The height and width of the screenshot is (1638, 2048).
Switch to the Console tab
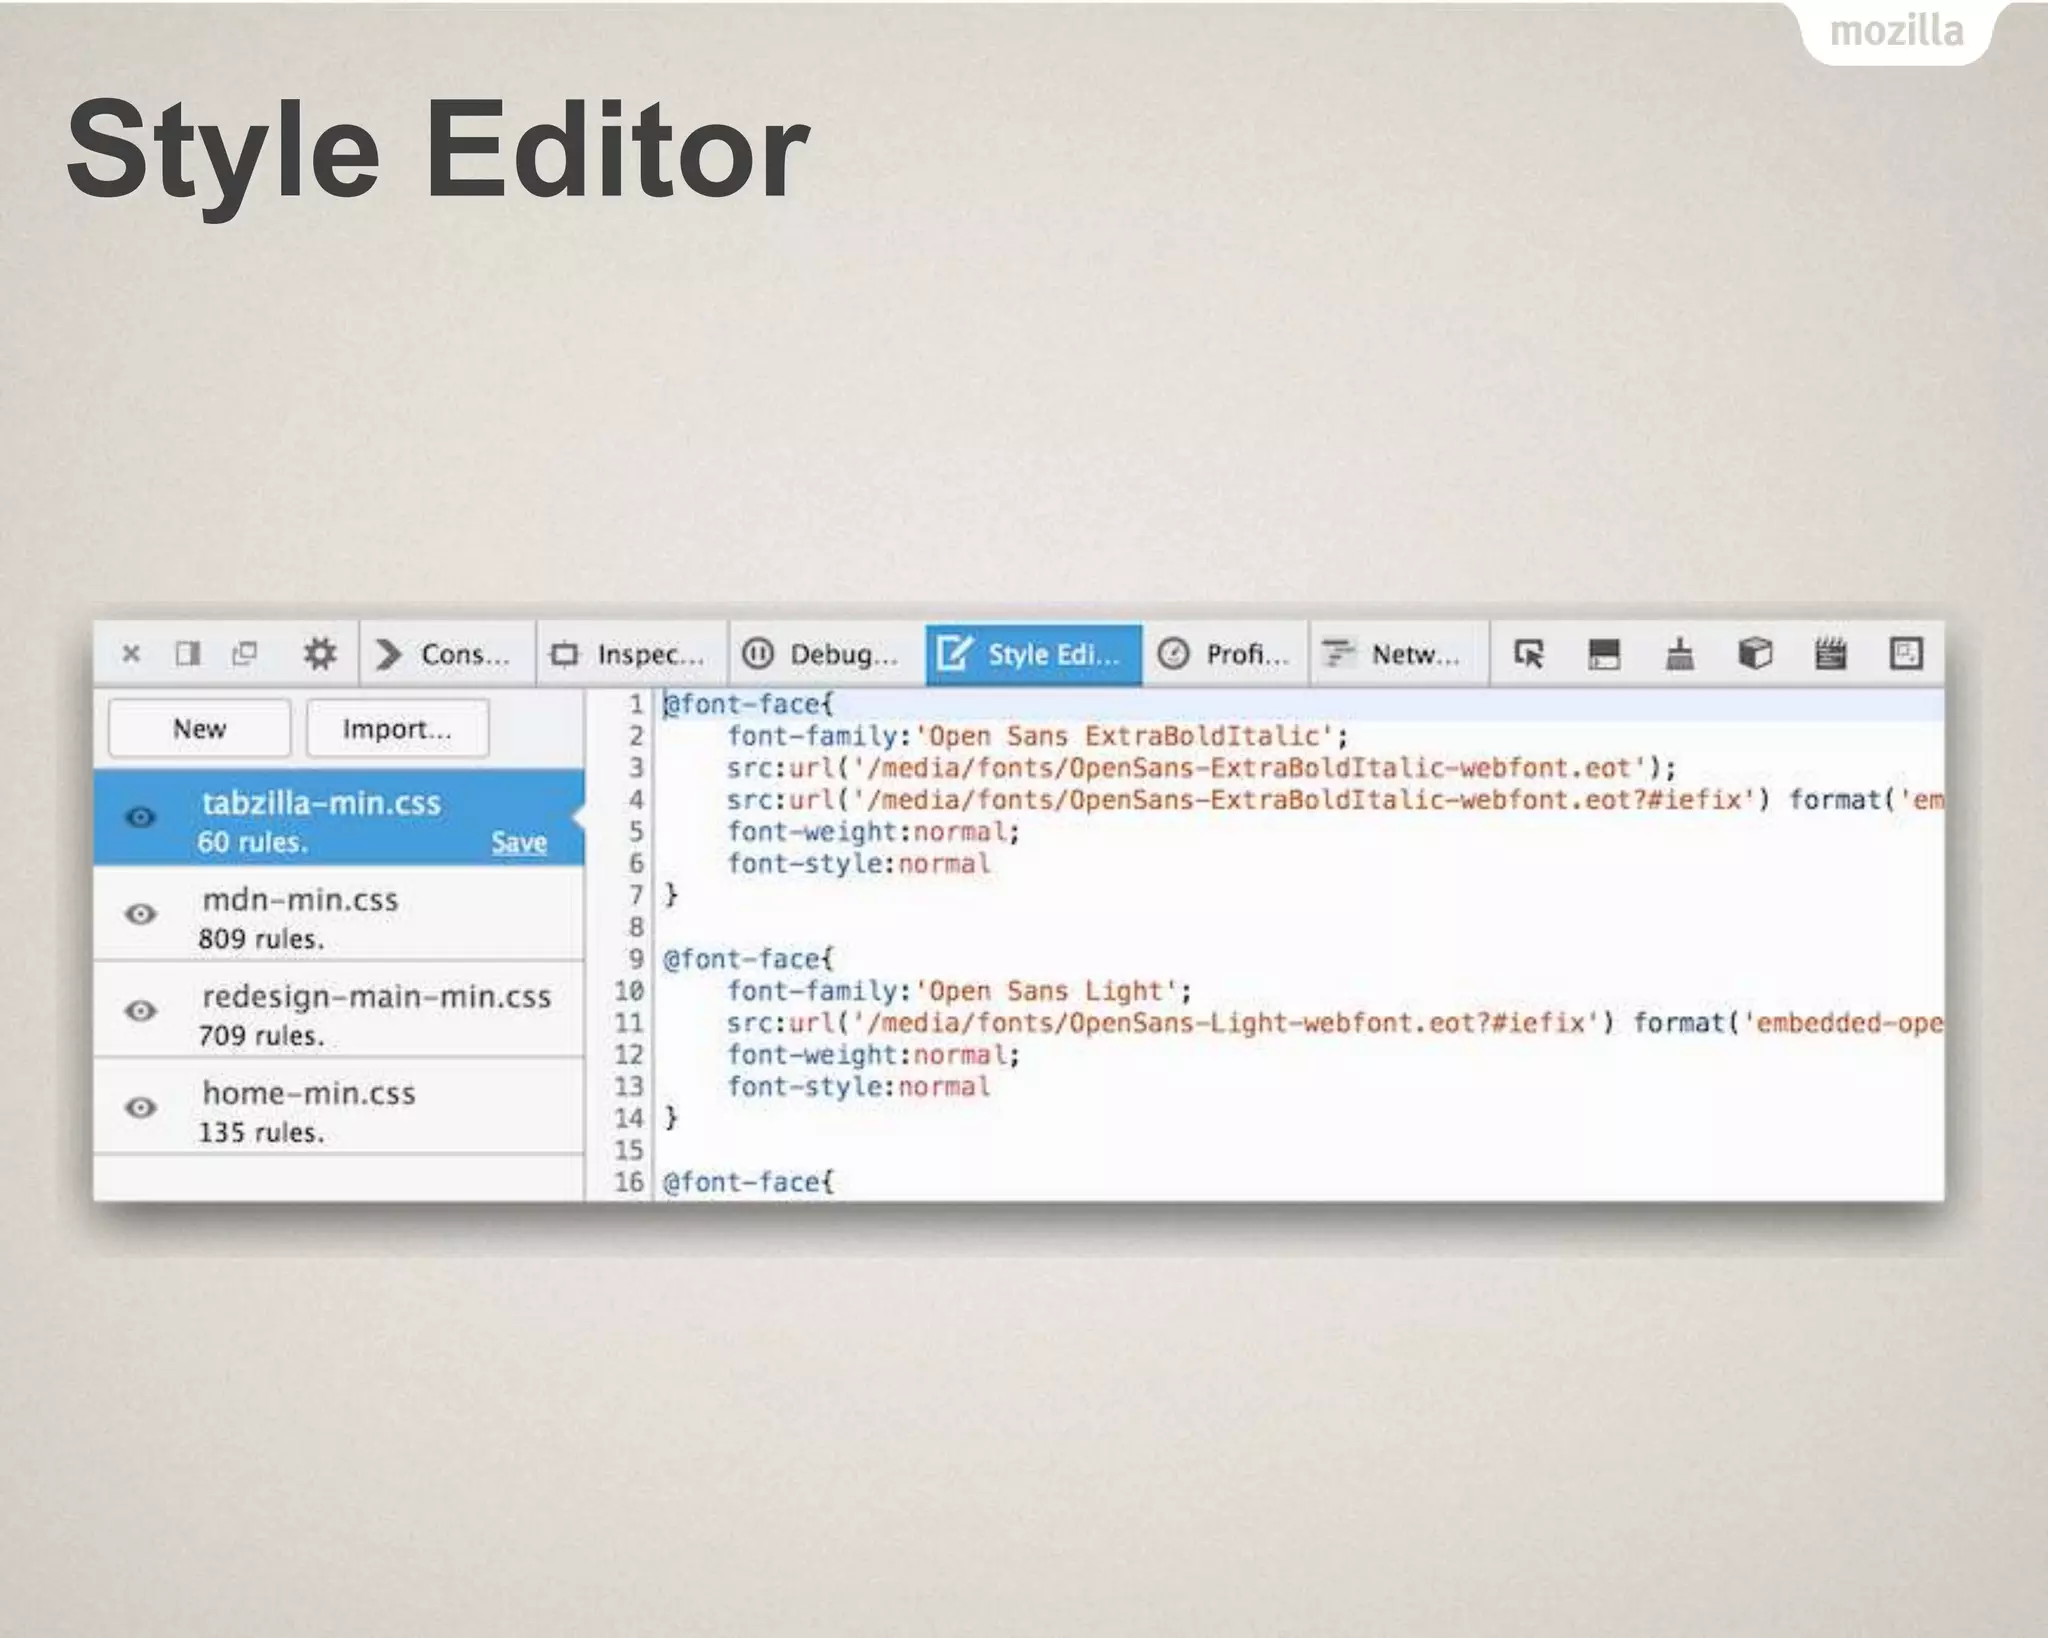tap(447, 654)
